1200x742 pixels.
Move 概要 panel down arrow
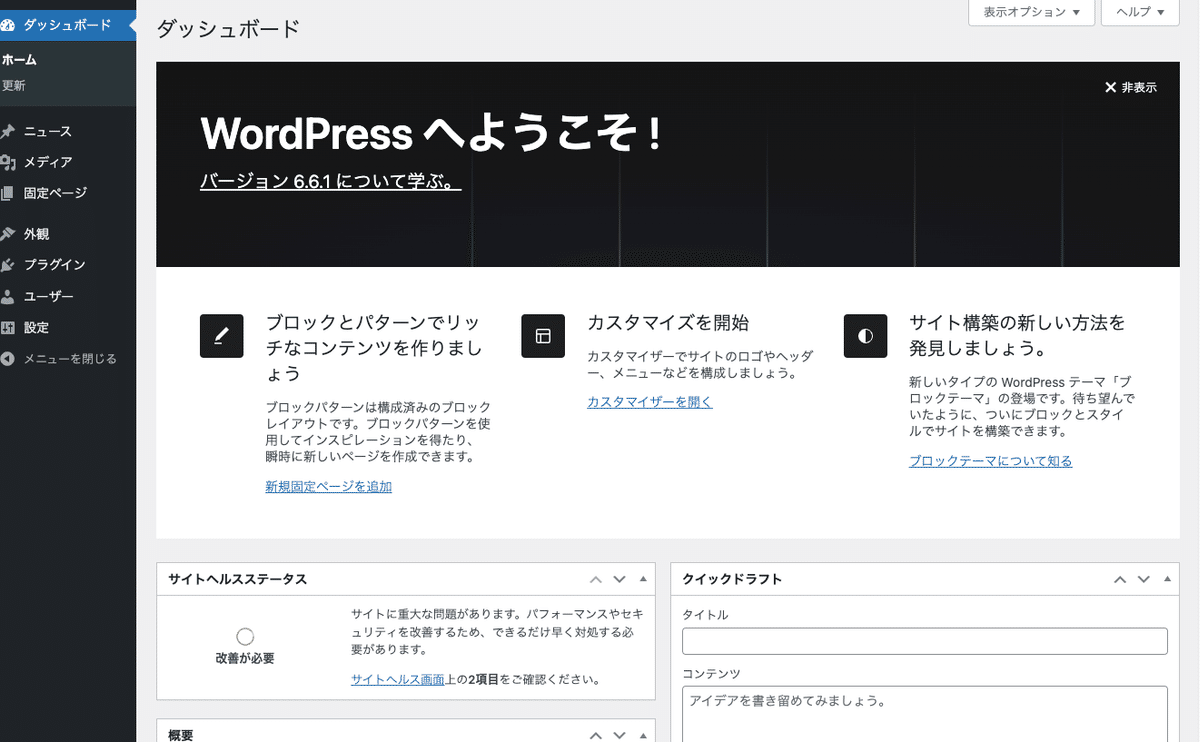pyautogui.click(x=619, y=735)
